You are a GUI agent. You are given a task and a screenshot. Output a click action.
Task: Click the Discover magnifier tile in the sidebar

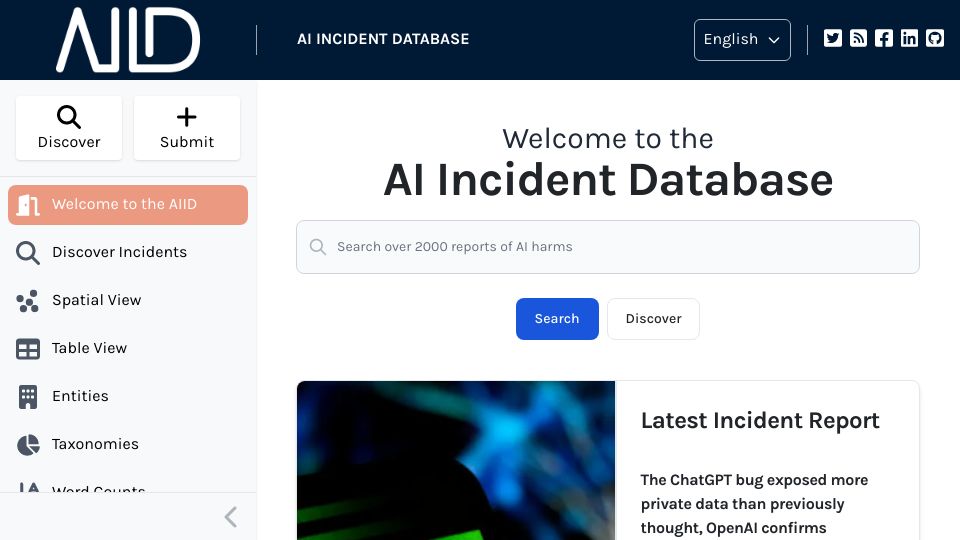click(69, 128)
